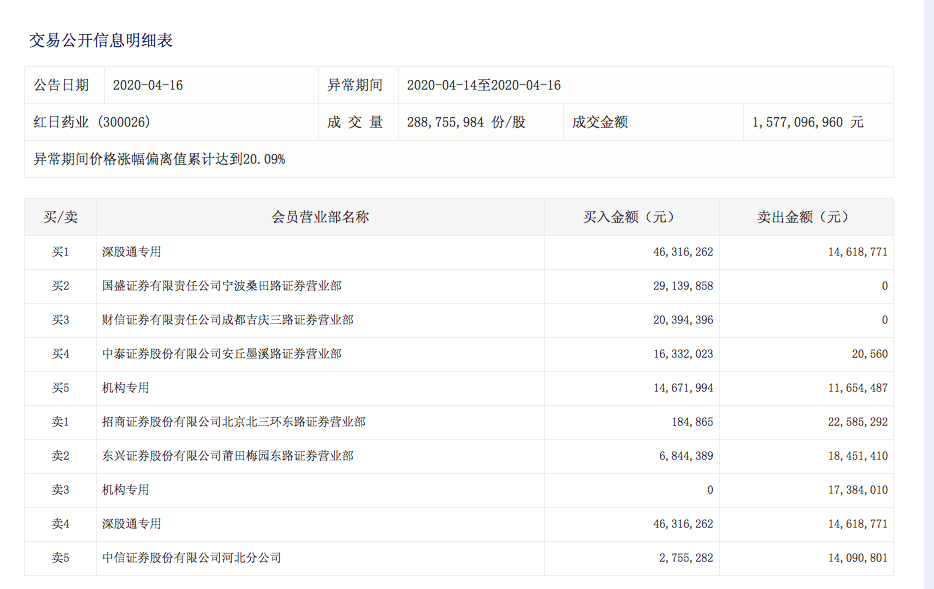
Task: Open 财信证券成都吉庆三路证券营业部 entry
Action: point(227,320)
